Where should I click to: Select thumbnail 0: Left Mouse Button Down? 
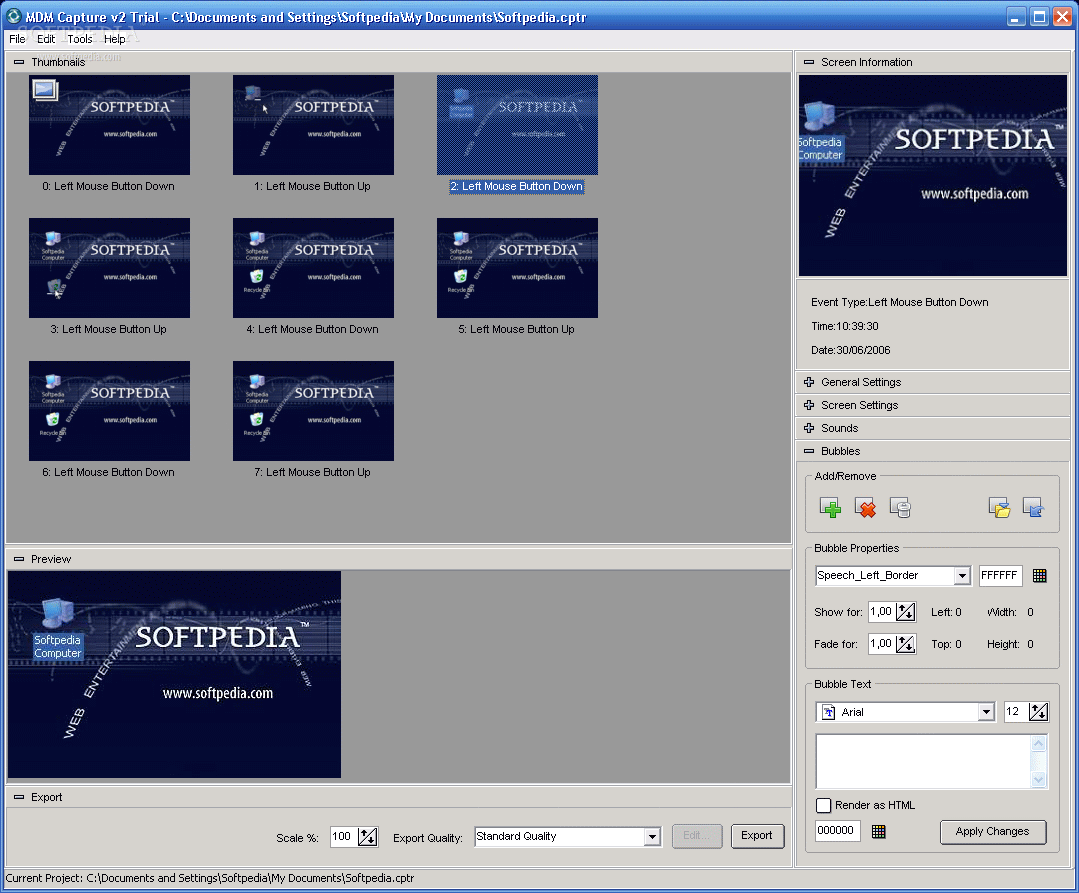click(x=109, y=125)
